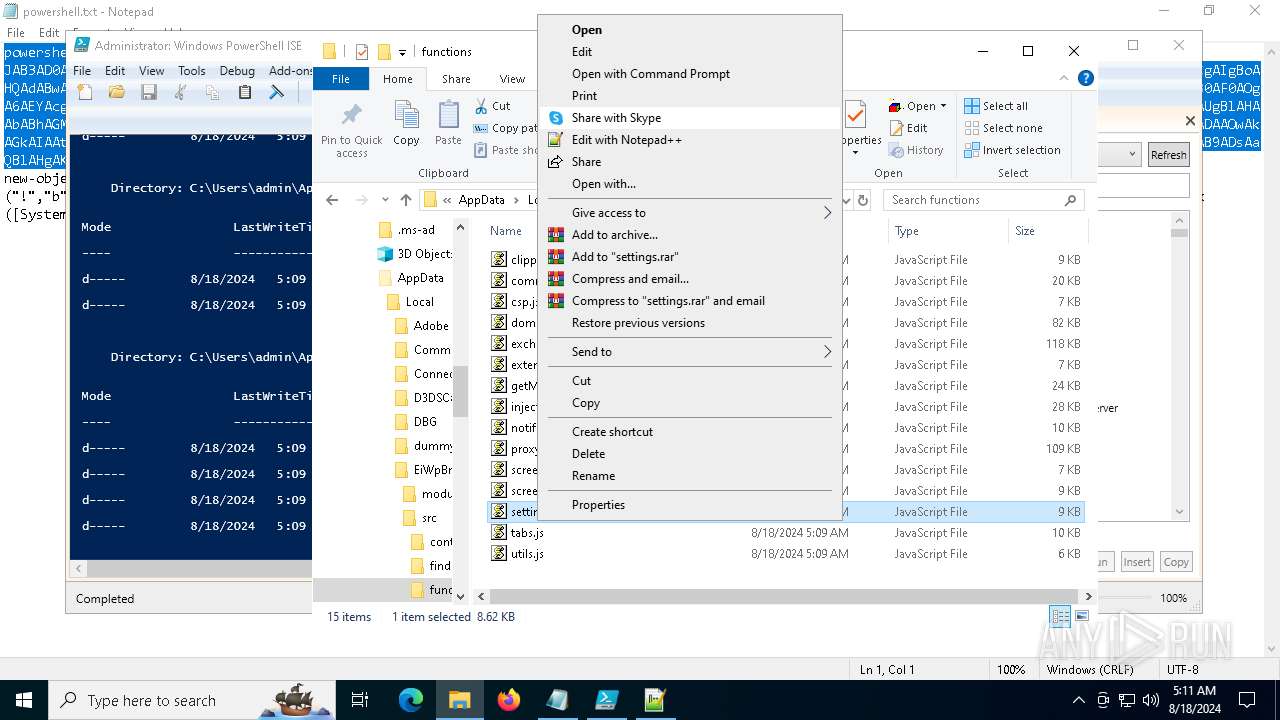Click Invert selection in Explorer ribbon

coord(1013,150)
